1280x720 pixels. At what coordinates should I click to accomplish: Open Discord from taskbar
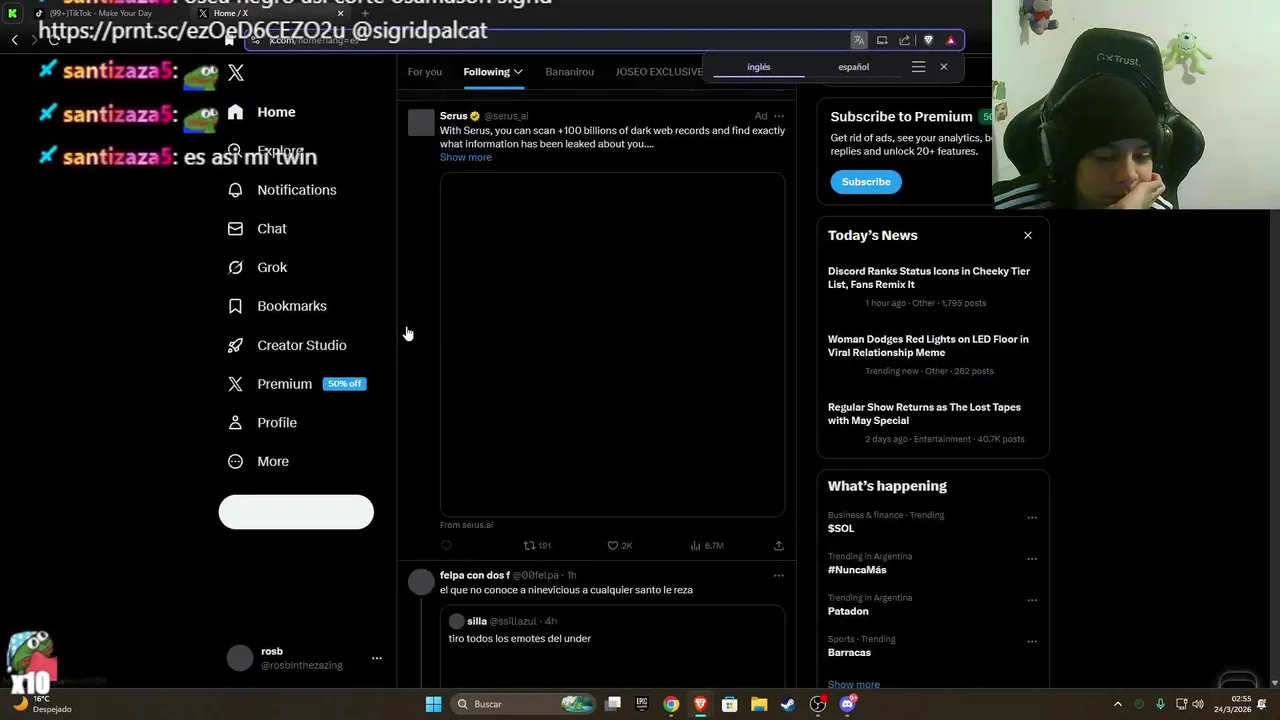pos(848,704)
